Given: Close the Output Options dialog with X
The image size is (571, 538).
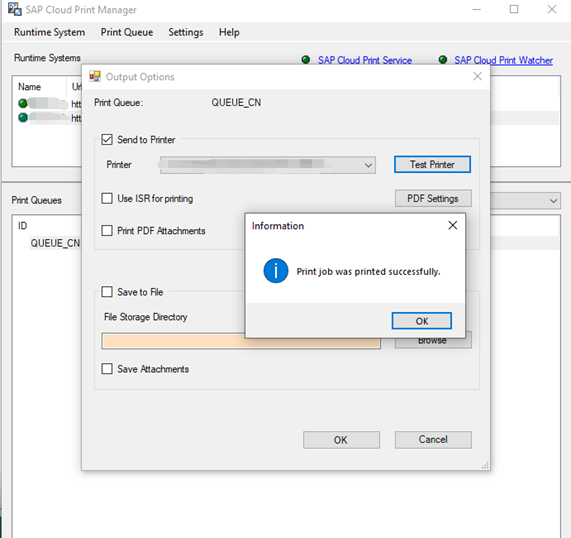Looking at the screenshot, I should click(x=477, y=76).
